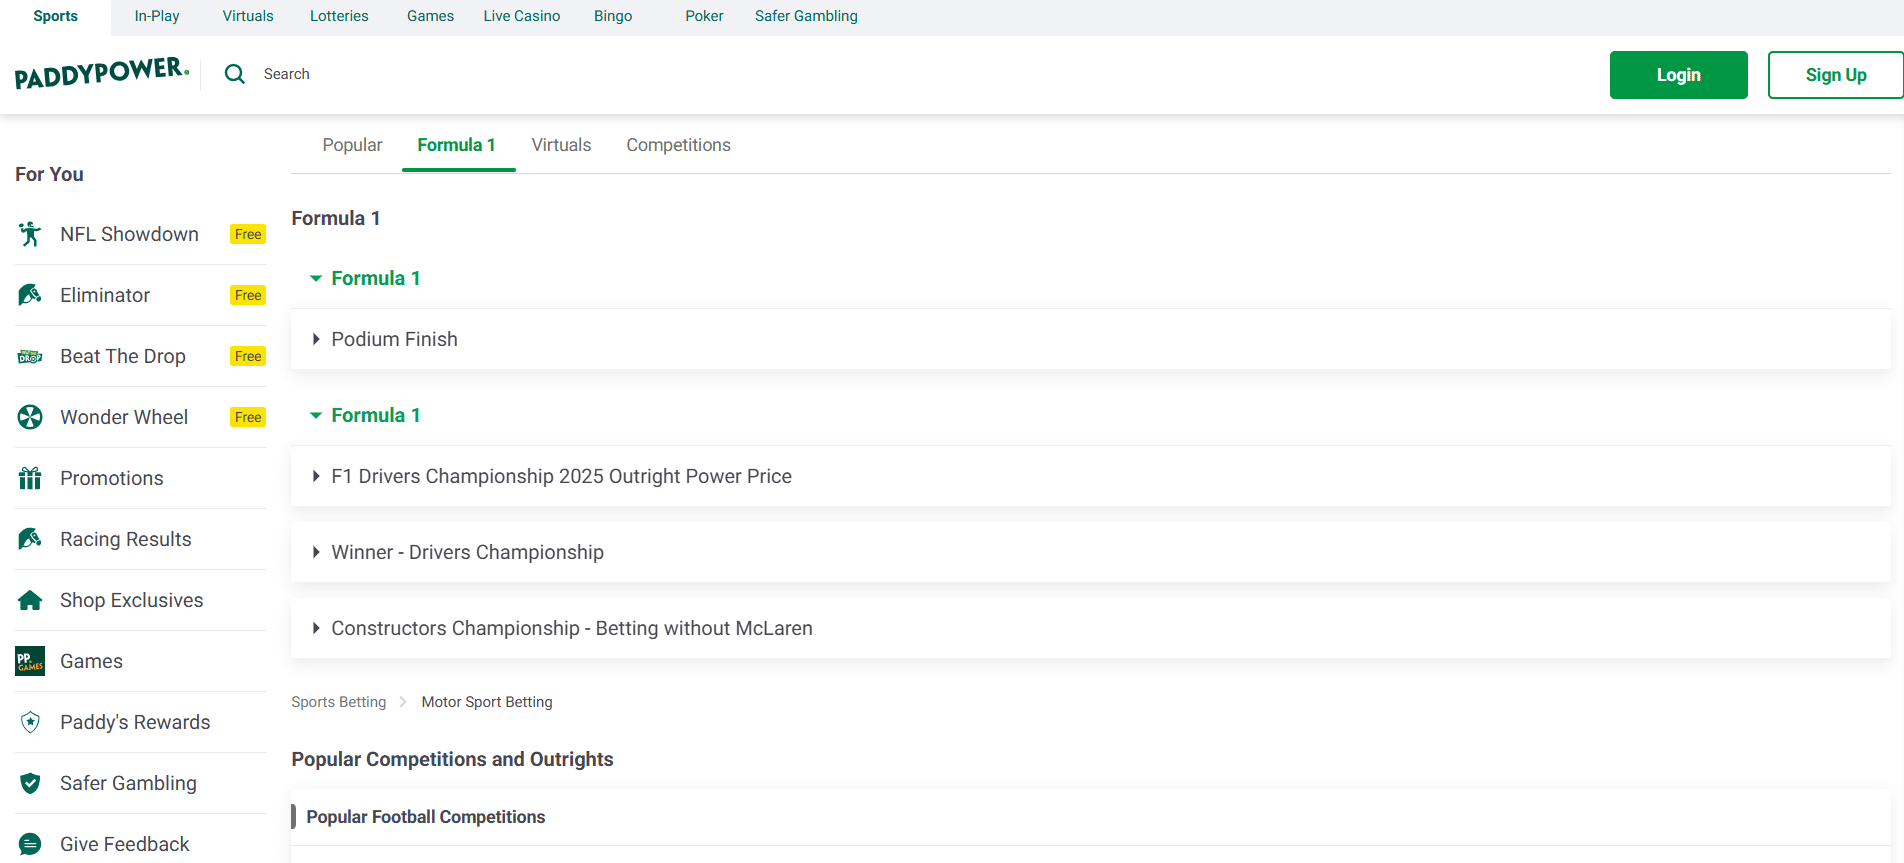Screen dimensions: 1904x863
Task: Click the Eliminator horse racing icon
Action: (x=30, y=295)
